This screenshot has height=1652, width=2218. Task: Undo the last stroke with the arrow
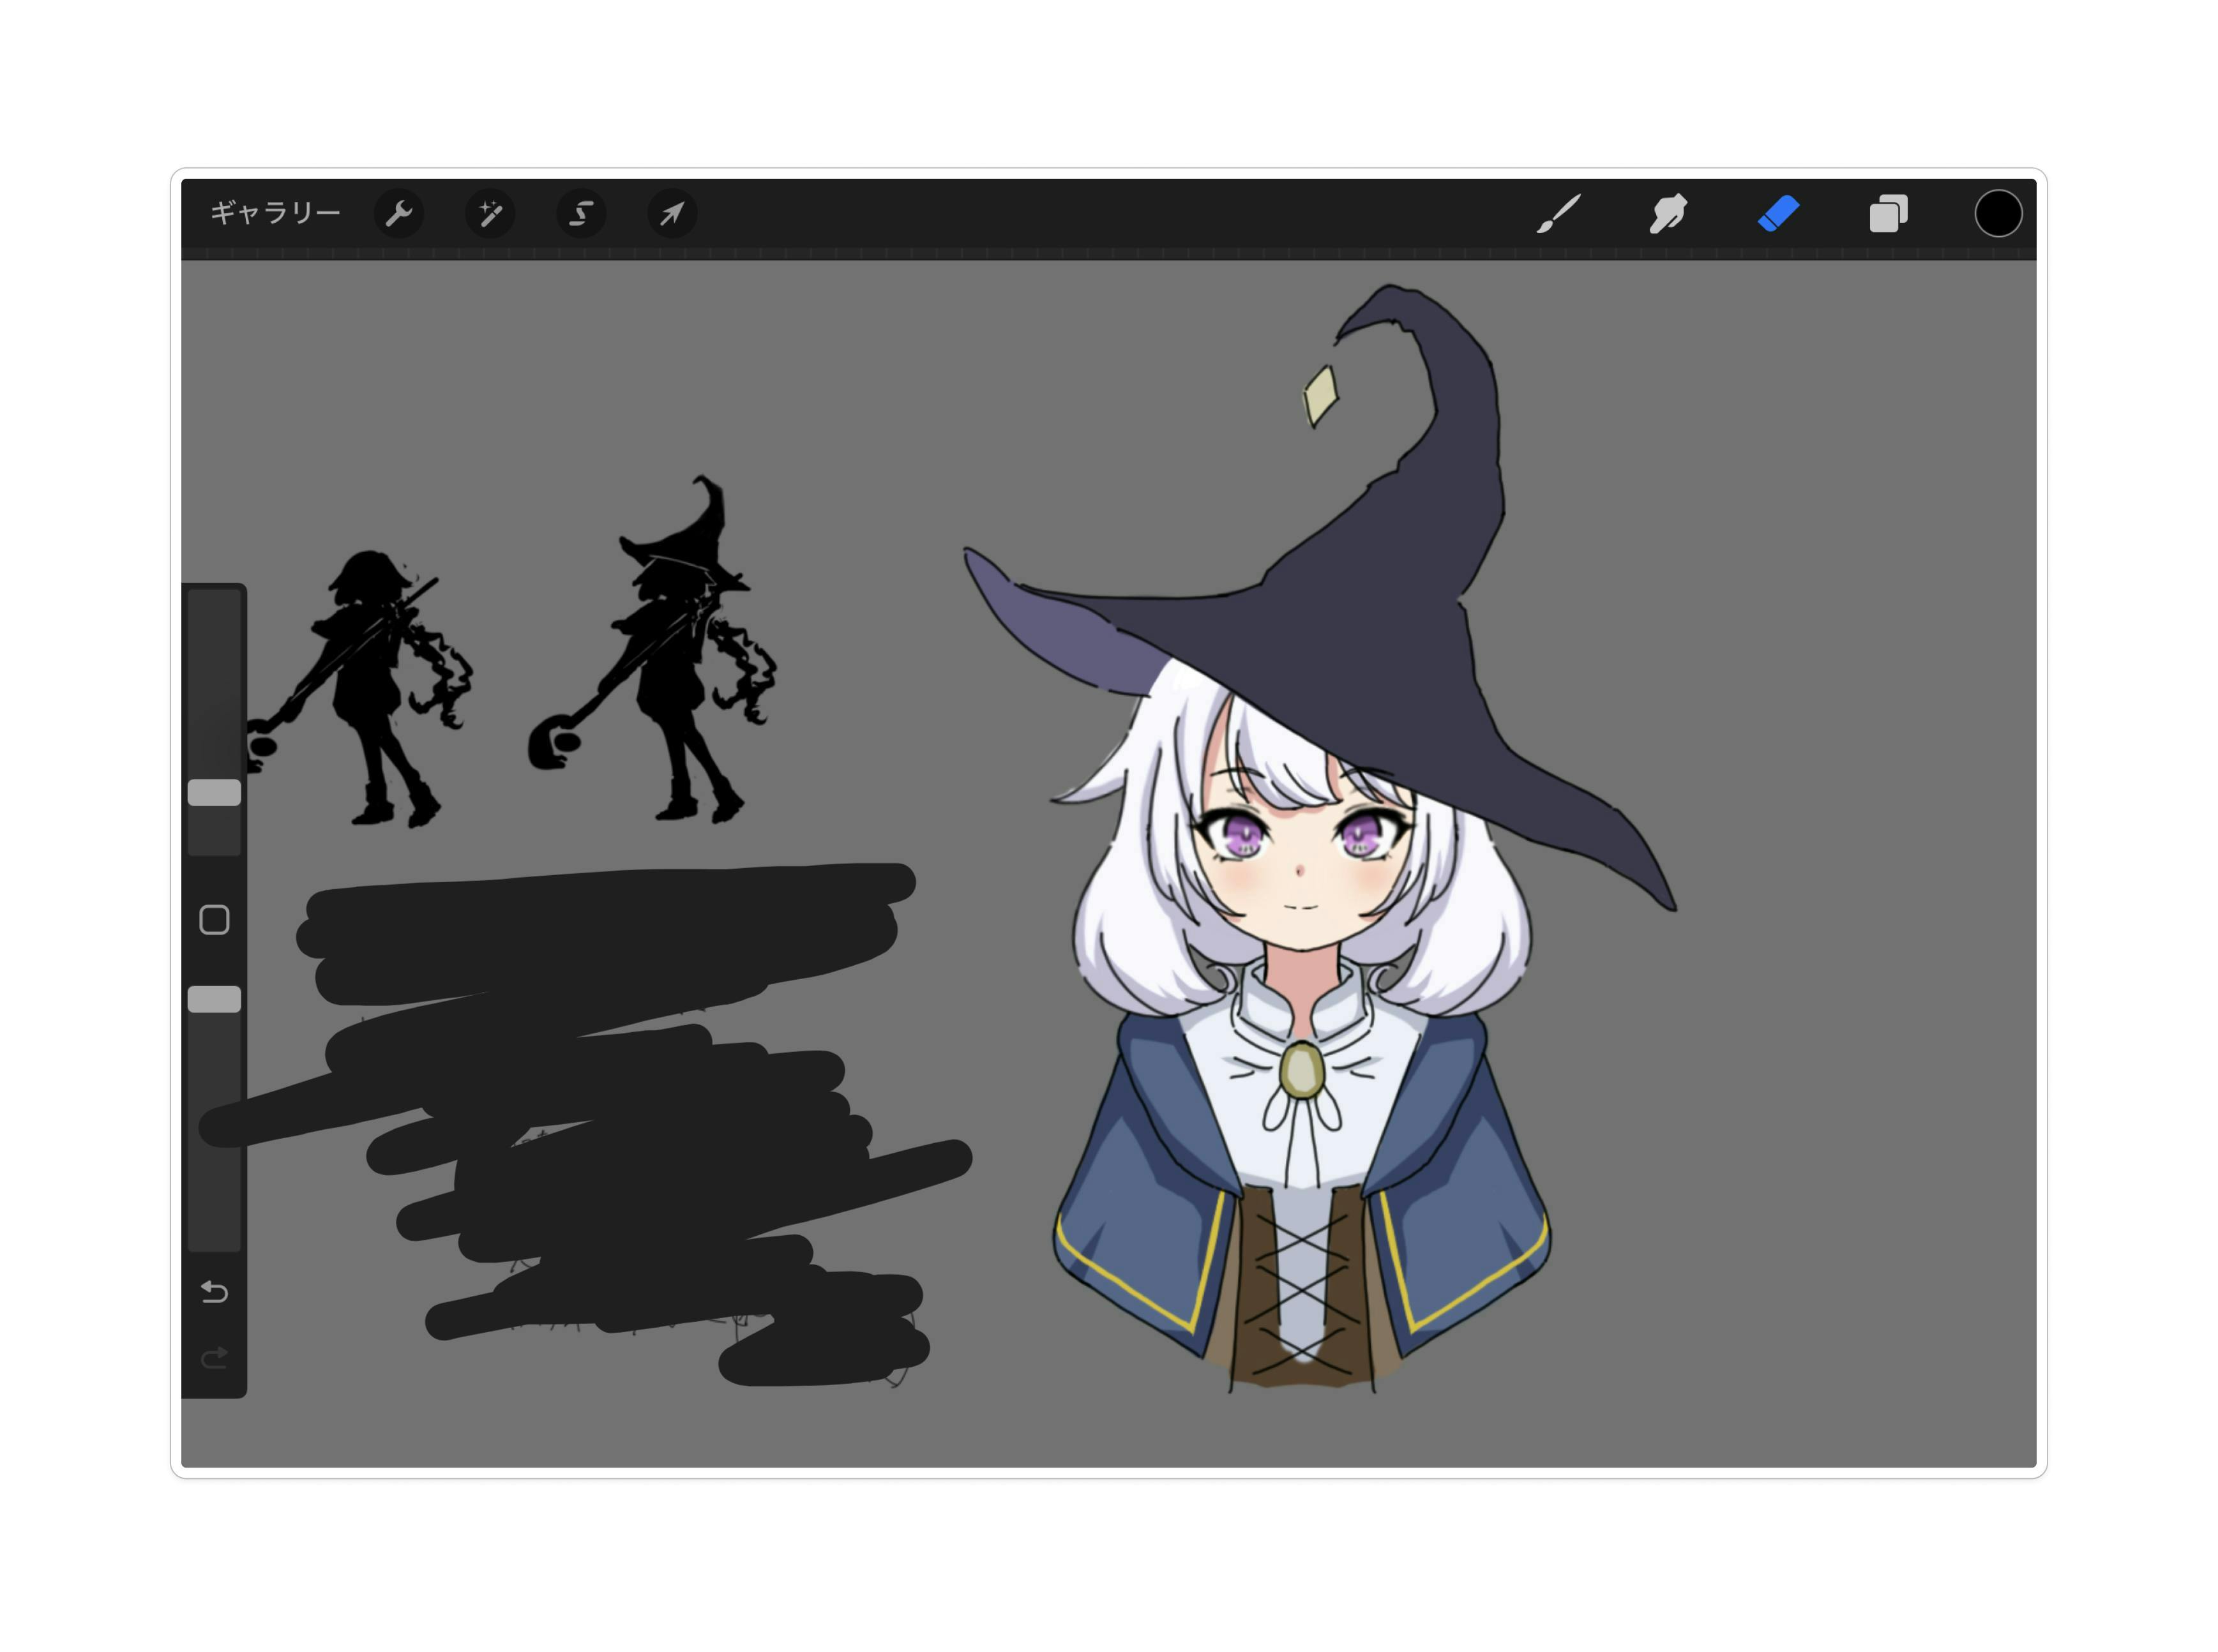coord(214,1292)
